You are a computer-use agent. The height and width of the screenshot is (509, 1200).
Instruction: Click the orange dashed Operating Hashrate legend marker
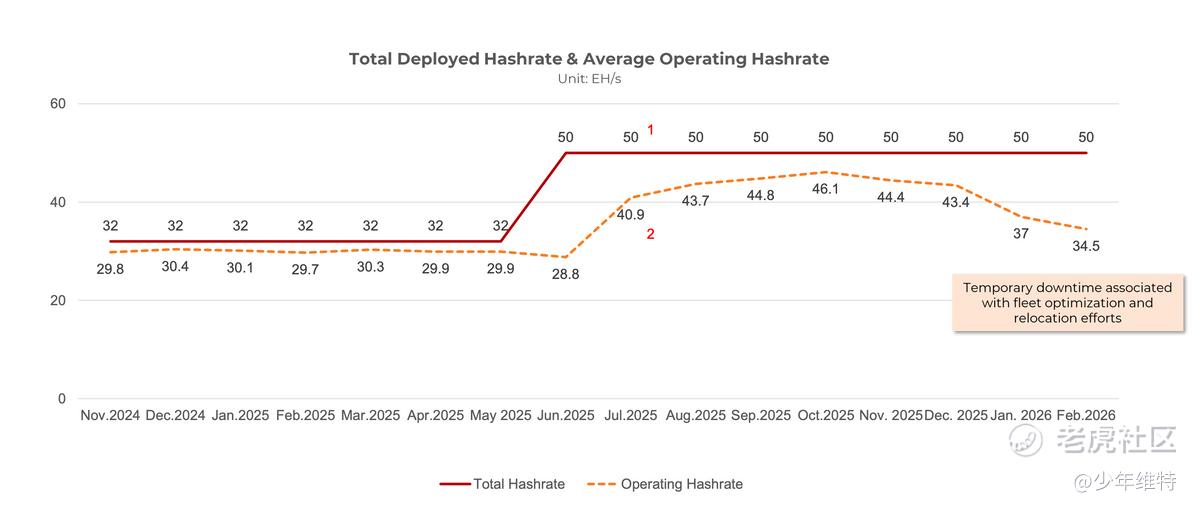(x=603, y=484)
